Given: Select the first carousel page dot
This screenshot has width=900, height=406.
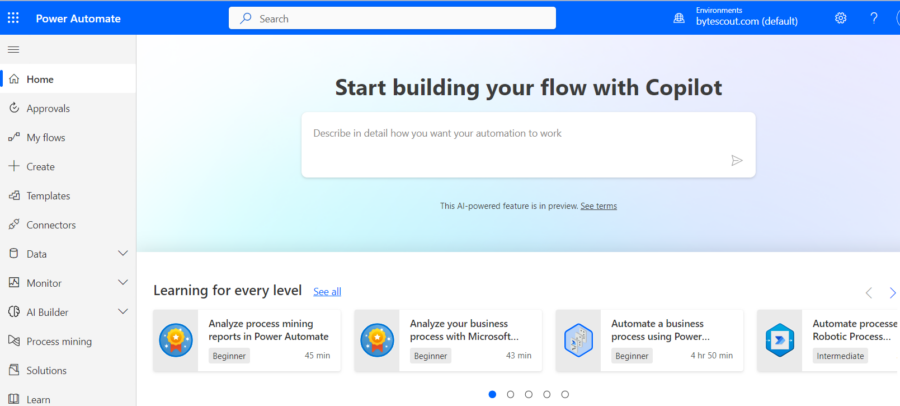Looking at the screenshot, I should pos(492,395).
